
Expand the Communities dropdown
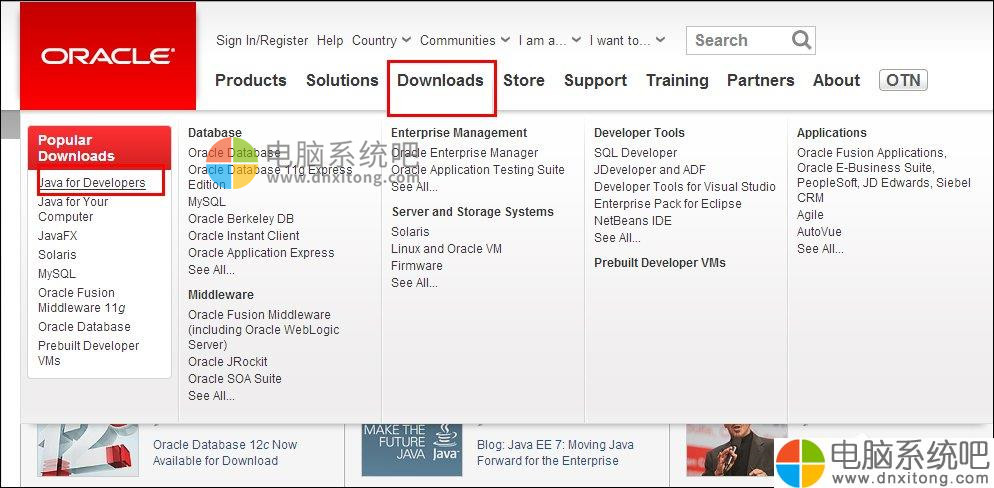465,41
